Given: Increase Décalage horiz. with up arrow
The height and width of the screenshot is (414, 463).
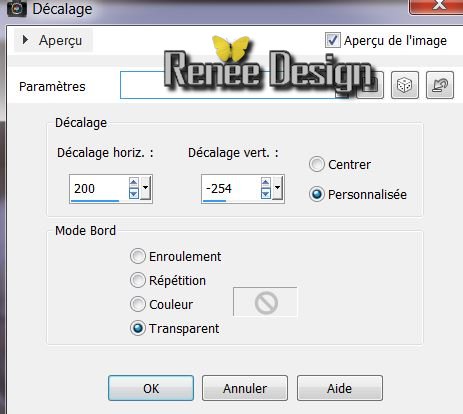Looking at the screenshot, I should [x=134, y=183].
